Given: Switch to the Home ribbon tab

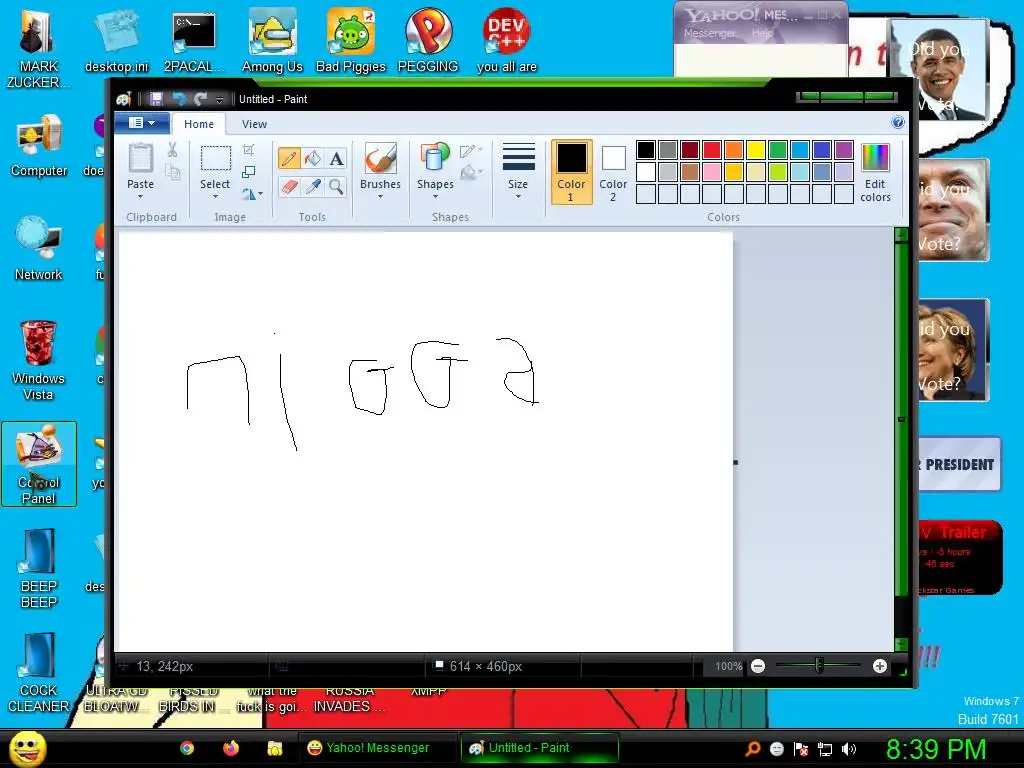Looking at the screenshot, I should (199, 123).
